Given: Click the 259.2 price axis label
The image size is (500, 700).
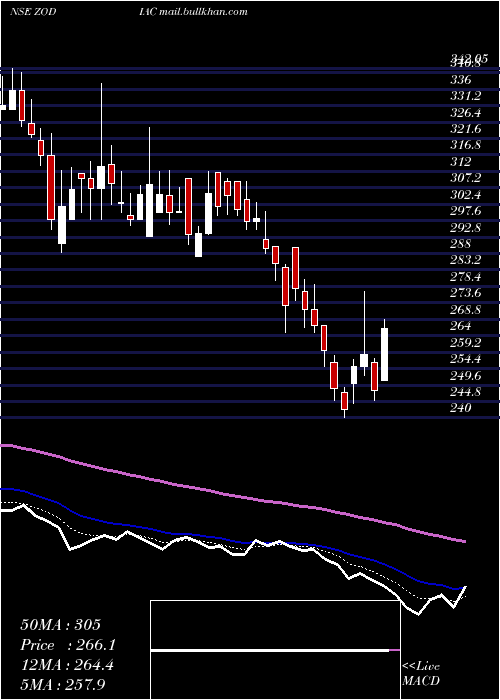Looking at the screenshot, I should point(466,342).
